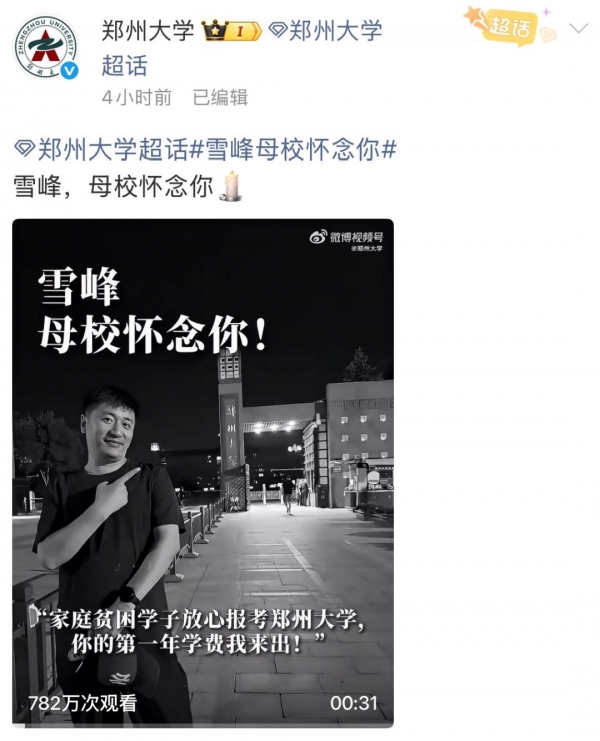Expand the post options chevron
Viewport: 600px width, 741px height.
pos(579,29)
